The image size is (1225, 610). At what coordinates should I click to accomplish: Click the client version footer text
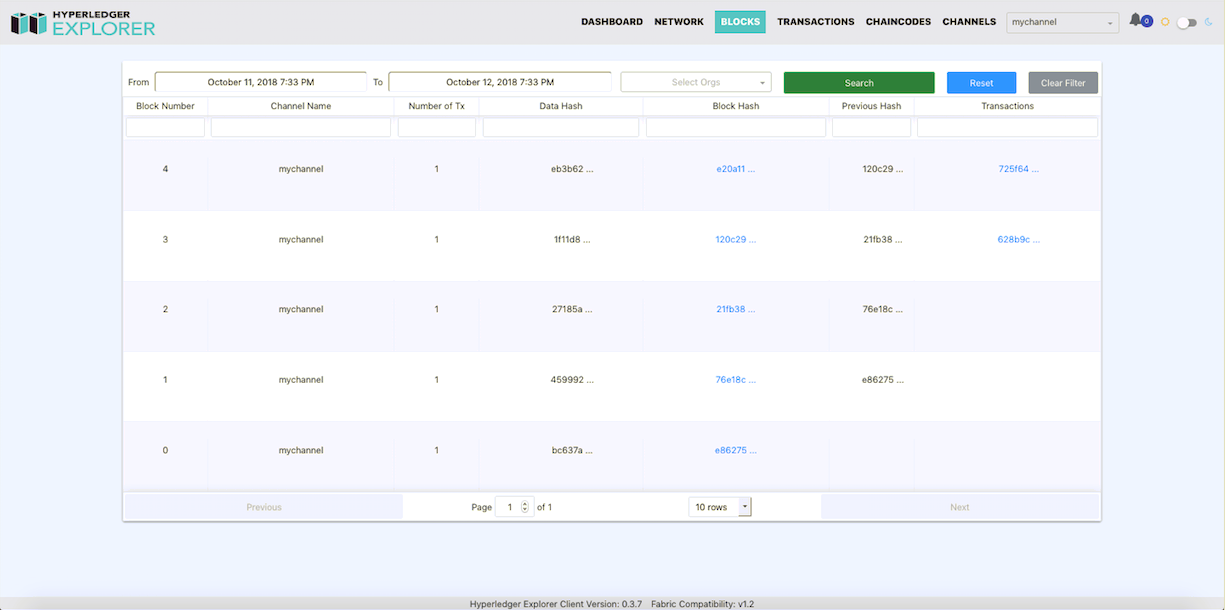556,604
